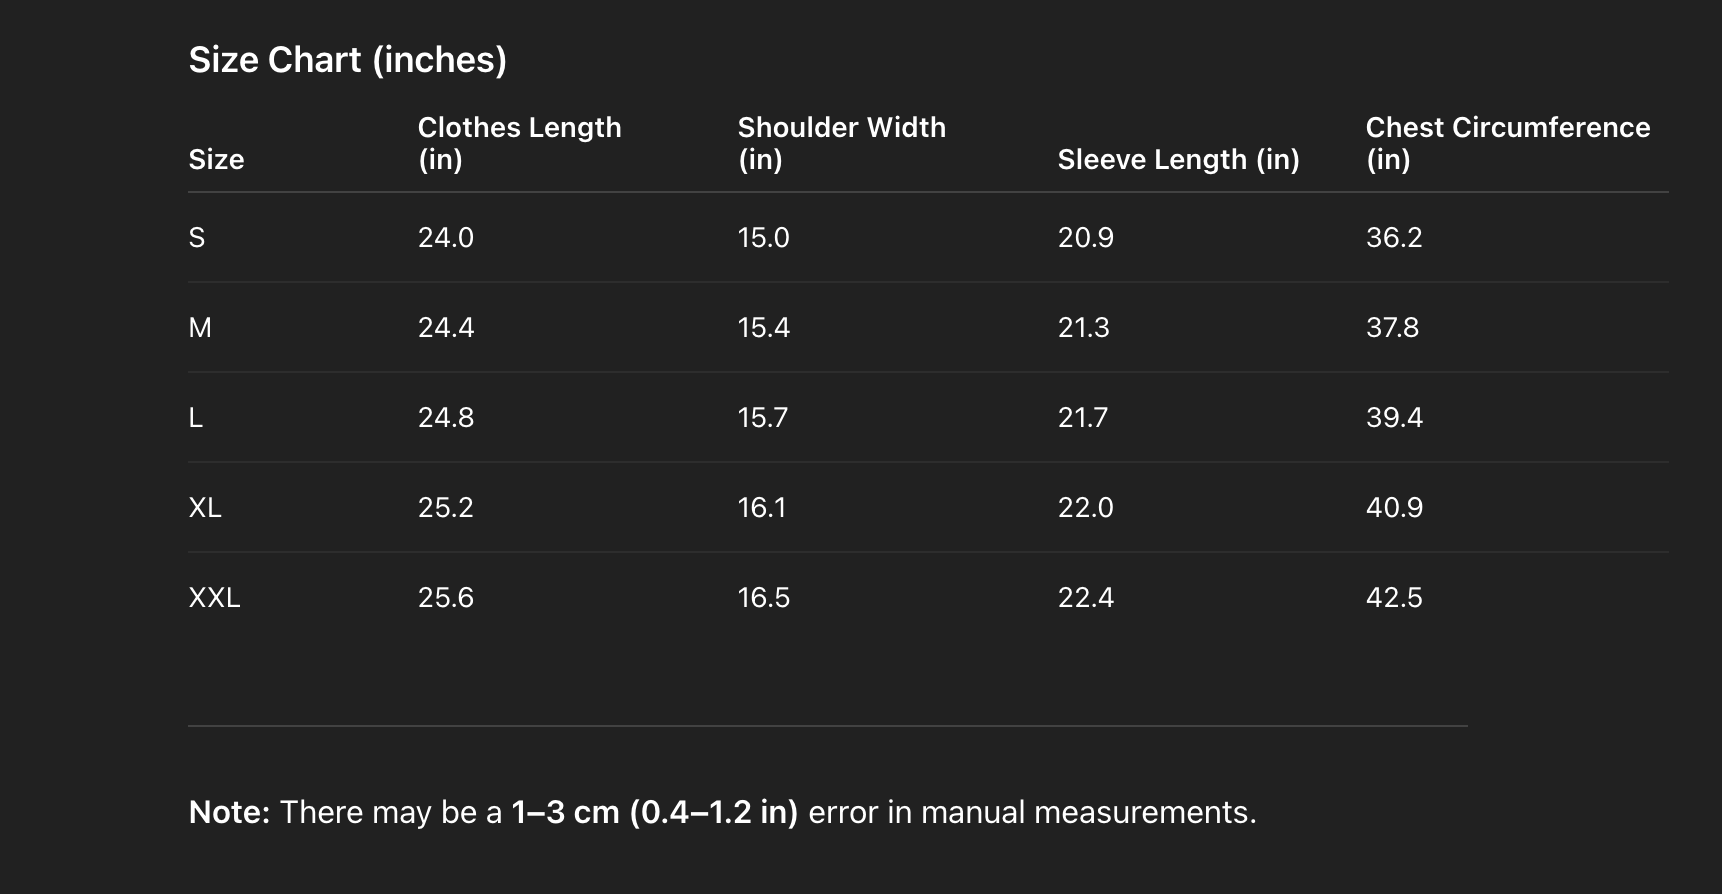Click the 40.9 chest circumference value
This screenshot has width=1722, height=894.
1394,508
